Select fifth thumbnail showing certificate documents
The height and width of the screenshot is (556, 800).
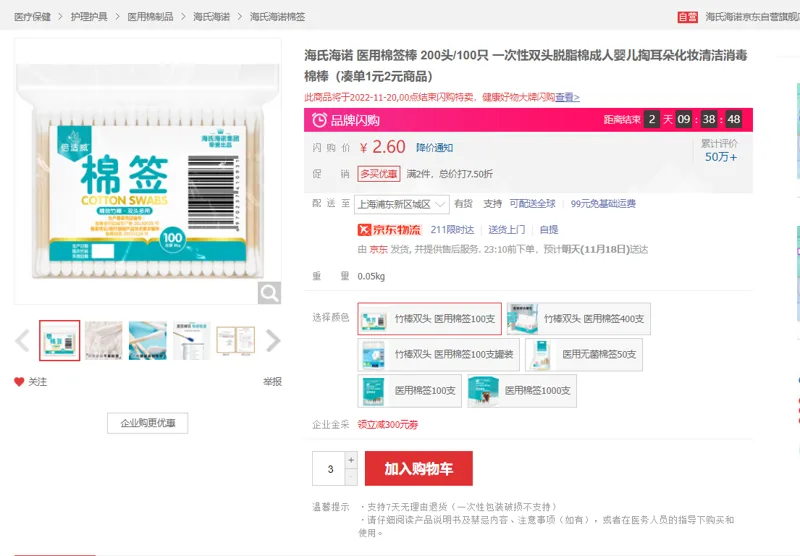click(x=235, y=341)
